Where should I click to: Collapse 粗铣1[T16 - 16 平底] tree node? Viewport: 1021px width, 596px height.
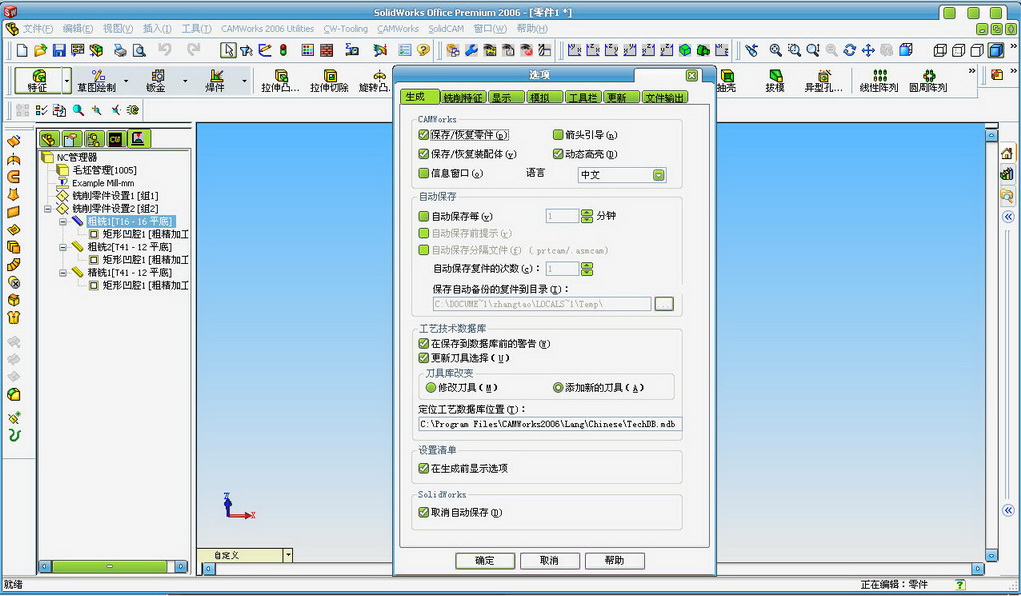tap(63, 221)
